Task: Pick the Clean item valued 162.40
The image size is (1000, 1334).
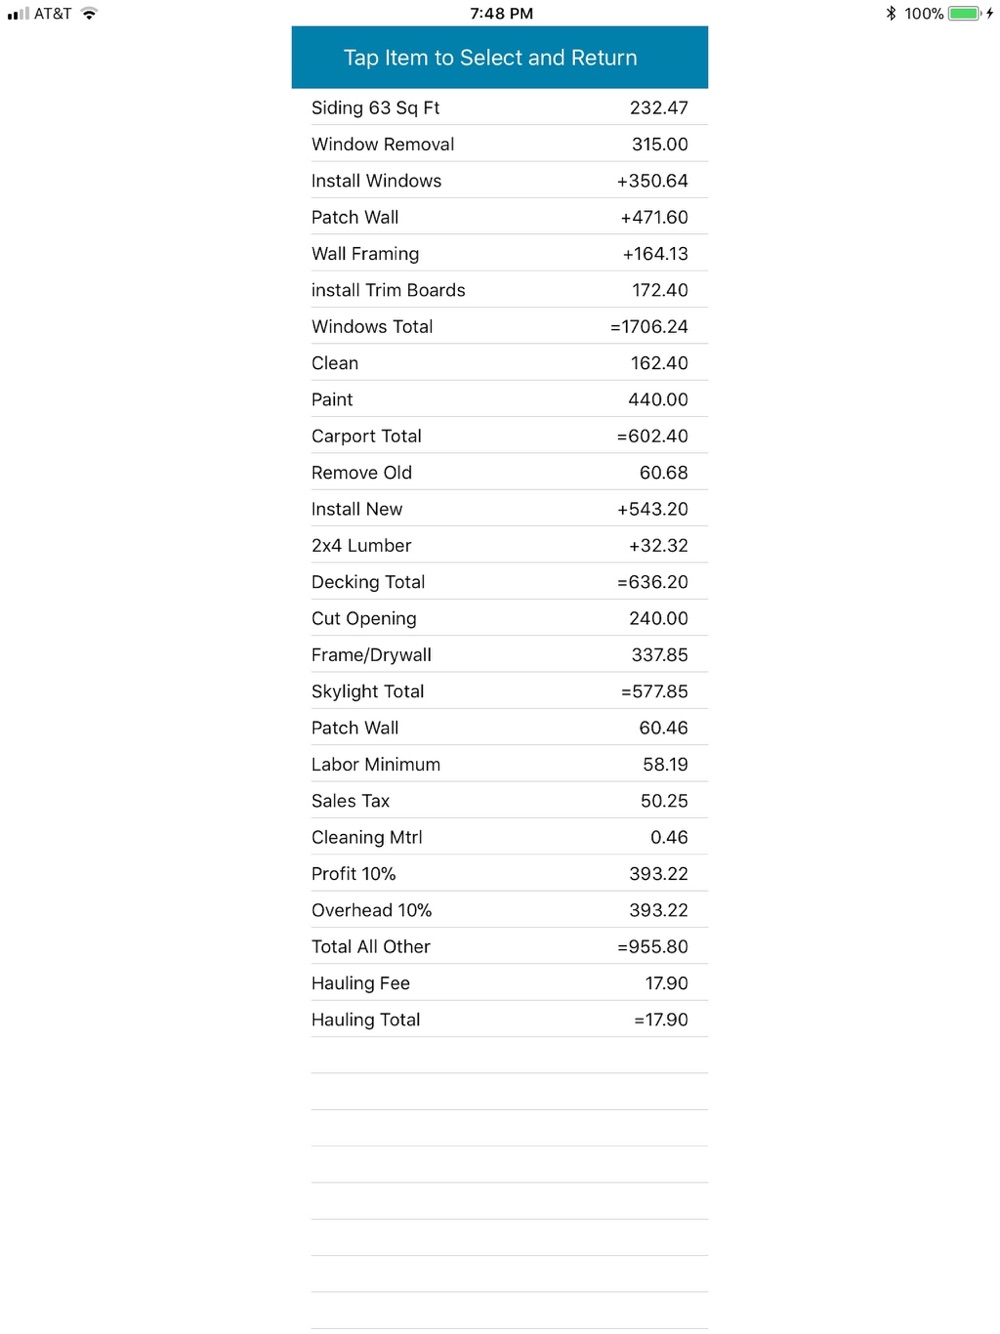Action: [x=500, y=363]
